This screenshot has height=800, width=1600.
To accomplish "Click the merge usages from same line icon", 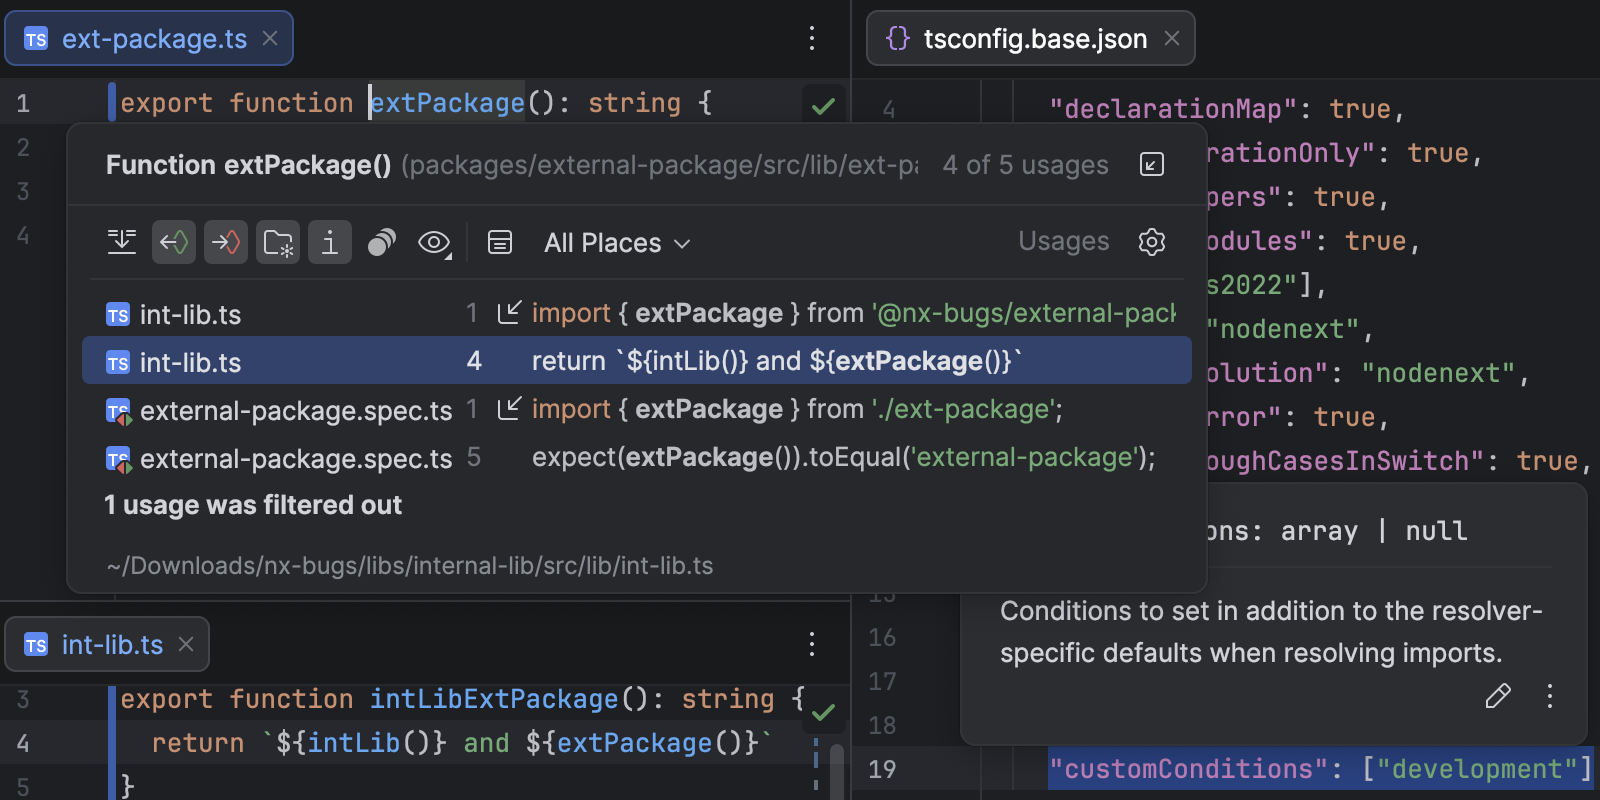I will click(x=122, y=242).
